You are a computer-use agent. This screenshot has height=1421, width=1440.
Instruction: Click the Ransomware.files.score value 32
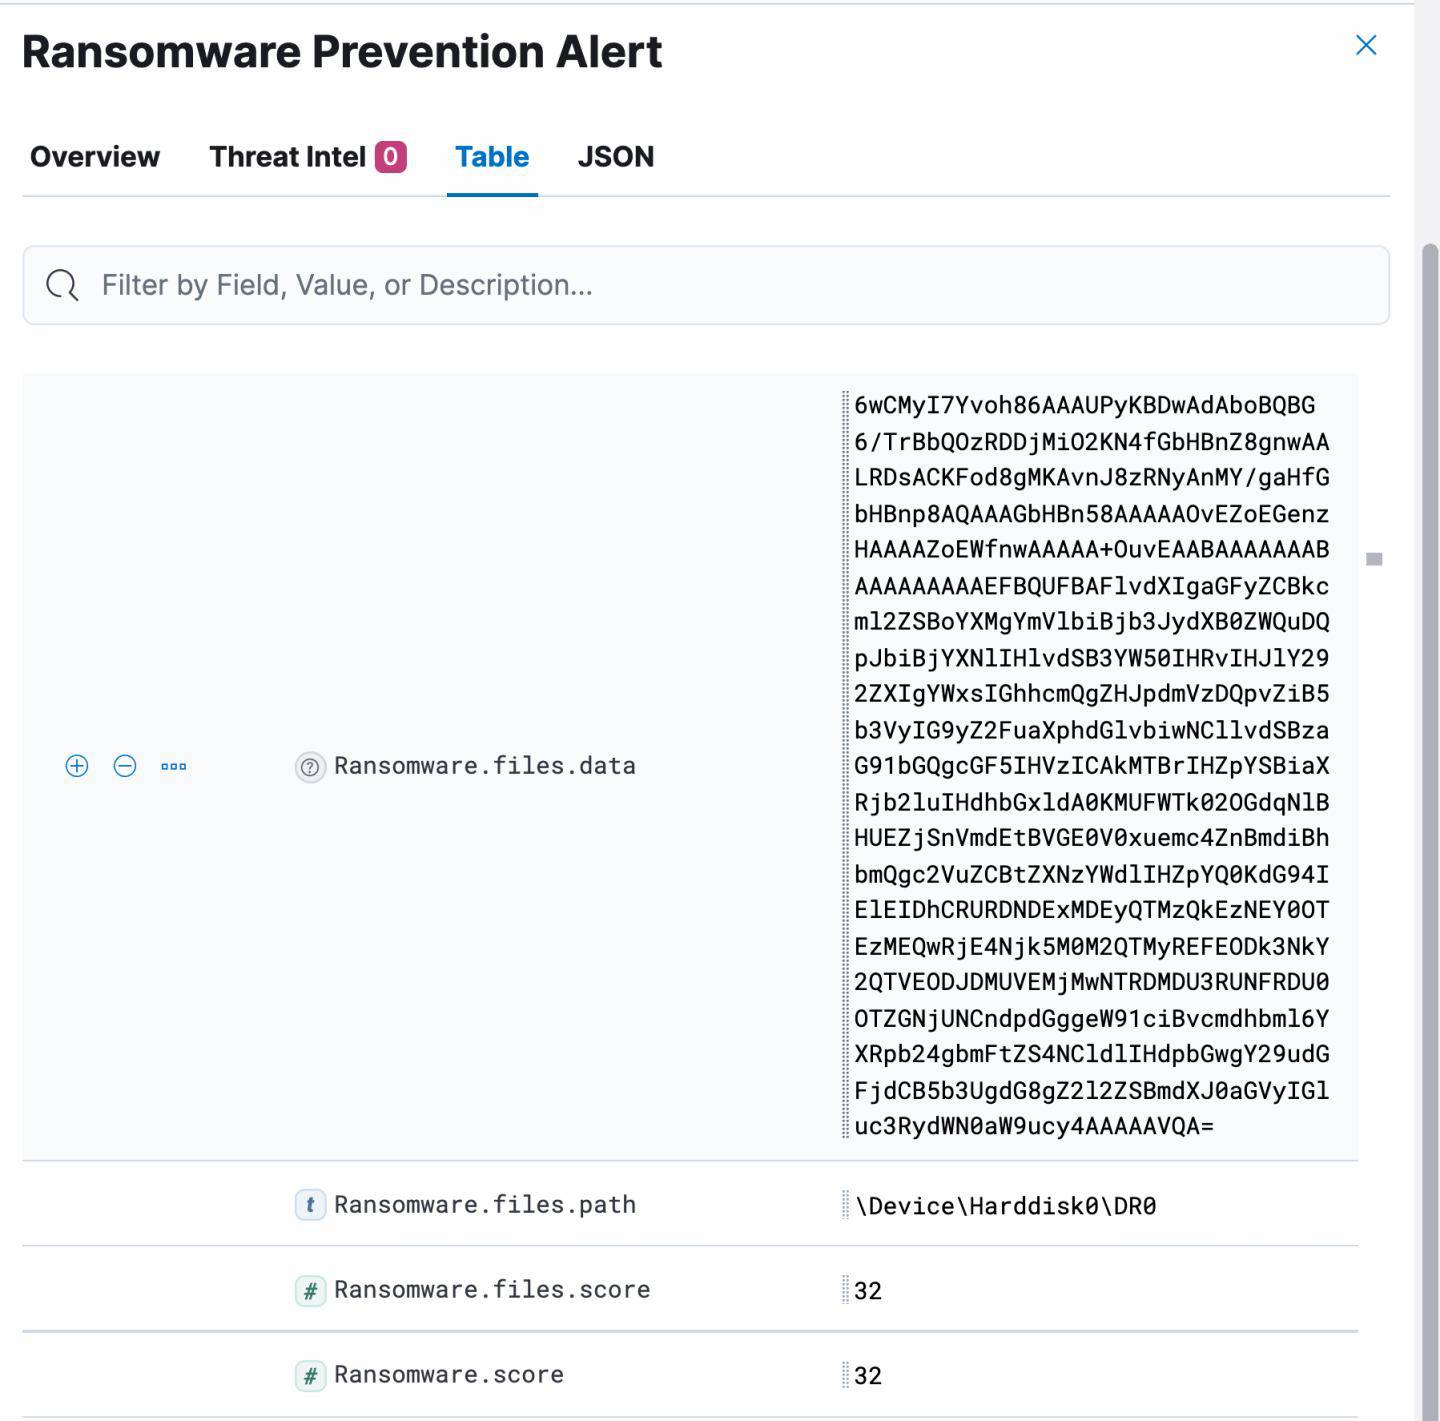pos(868,1291)
